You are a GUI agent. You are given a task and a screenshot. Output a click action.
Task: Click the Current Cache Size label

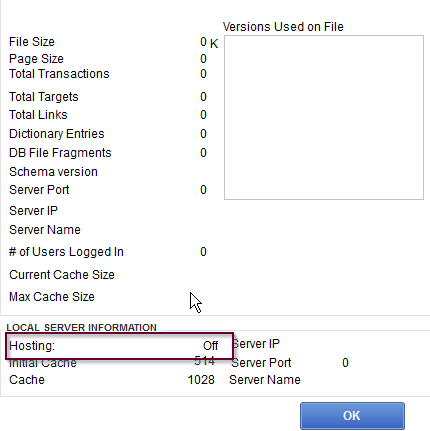point(62,275)
